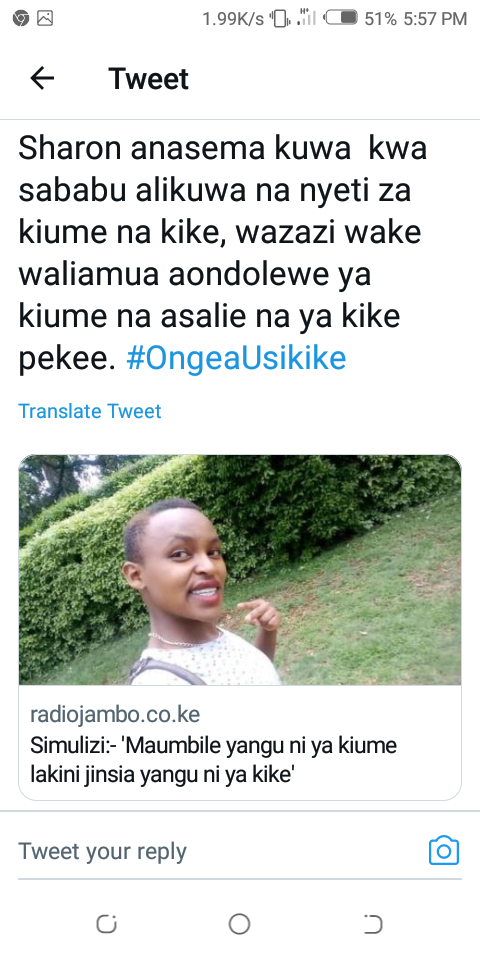The image size is (480, 960).
Task: Tap the tweet body text about Sharon
Action: [x=223, y=253]
